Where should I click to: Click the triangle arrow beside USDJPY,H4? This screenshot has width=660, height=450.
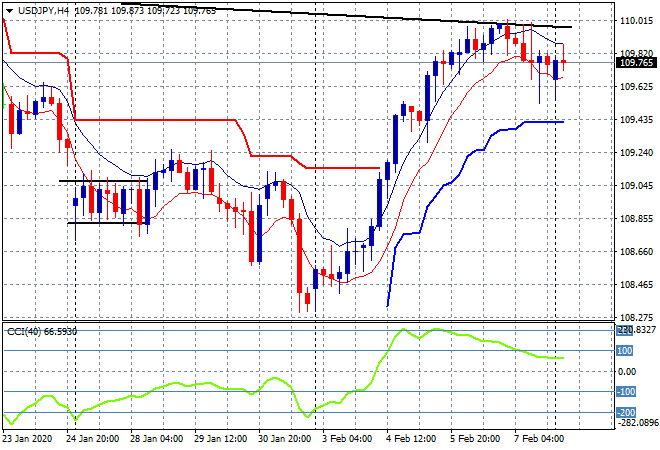(9, 11)
